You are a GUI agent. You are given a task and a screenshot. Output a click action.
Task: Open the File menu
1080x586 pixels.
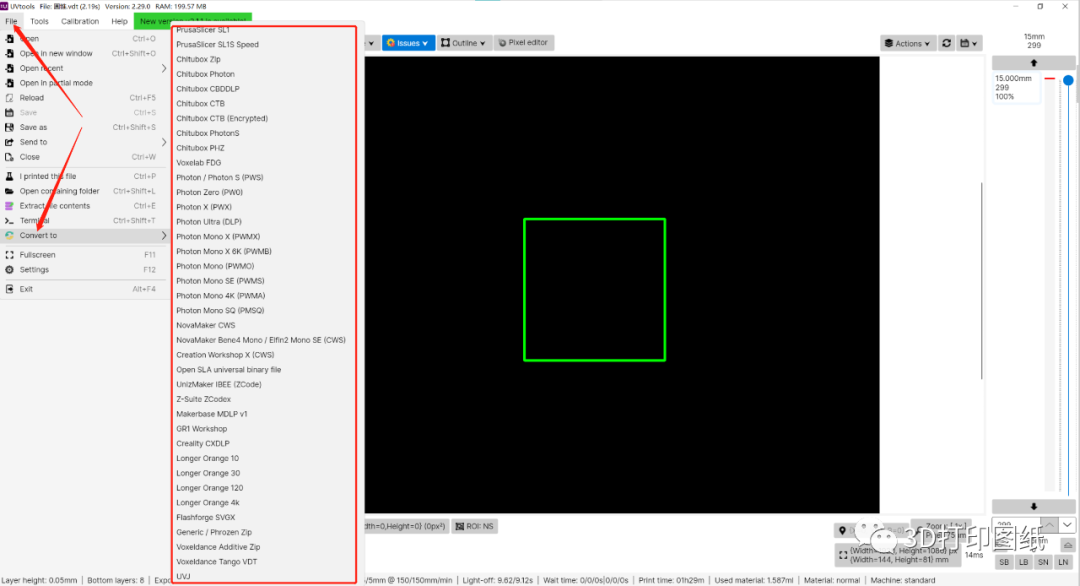click(12, 21)
